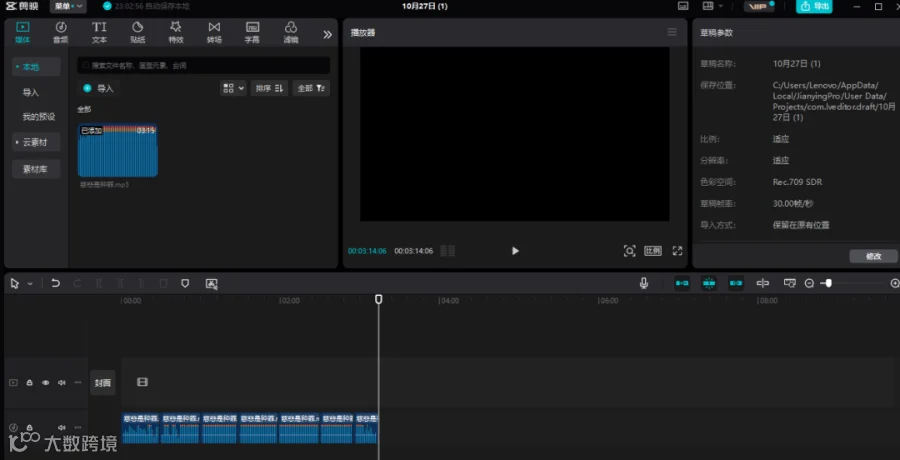The width and height of the screenshot is (900, 460).
Task: Add a marker with the shield icon
Action: pos(185,283)
